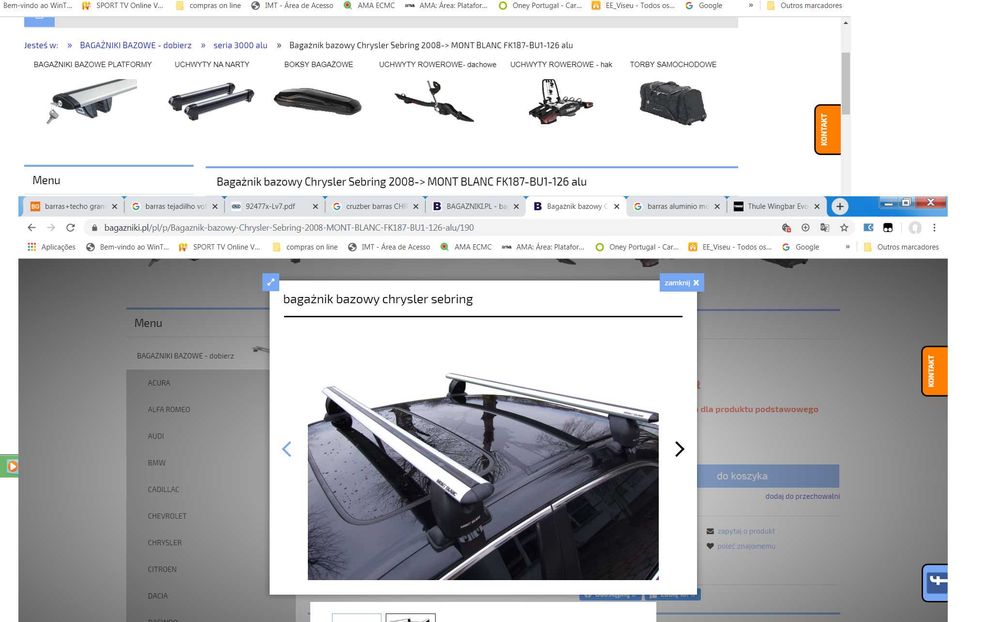Close the lightbox with zamknij button
1000x622 pixels.
[x=681, y=283]
